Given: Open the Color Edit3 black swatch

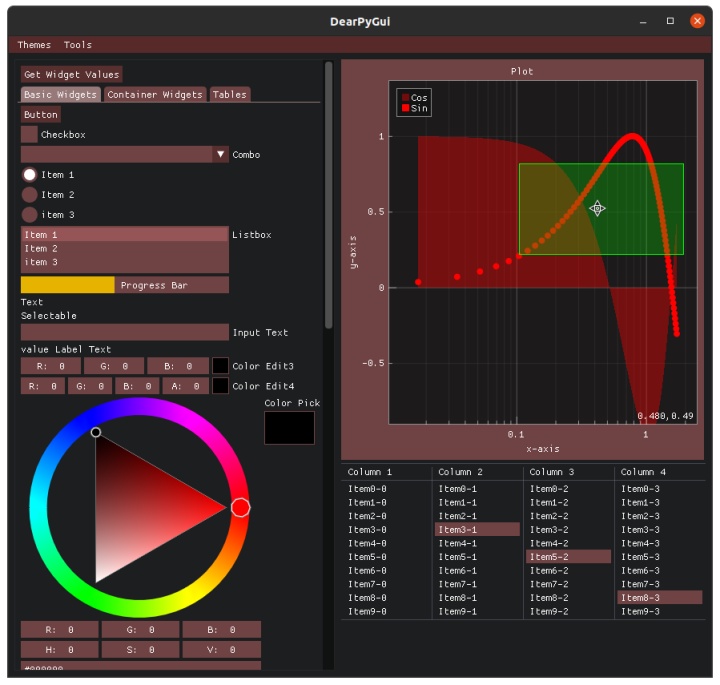Looking at the screenshot, I should pyautogui.click(x=220, y=366).
